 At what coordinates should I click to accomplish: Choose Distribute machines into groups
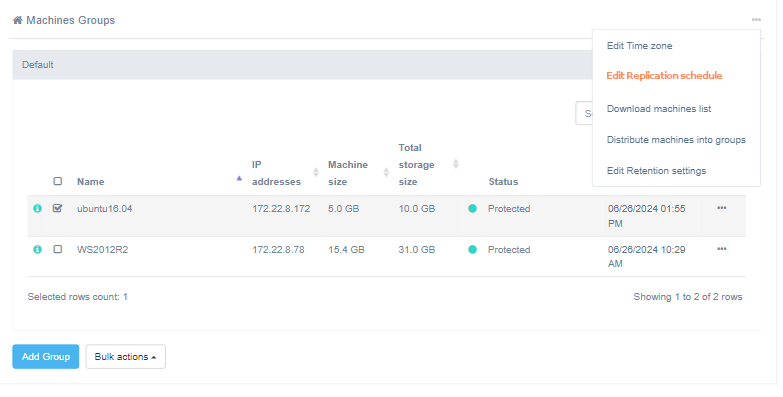point(676,140)
